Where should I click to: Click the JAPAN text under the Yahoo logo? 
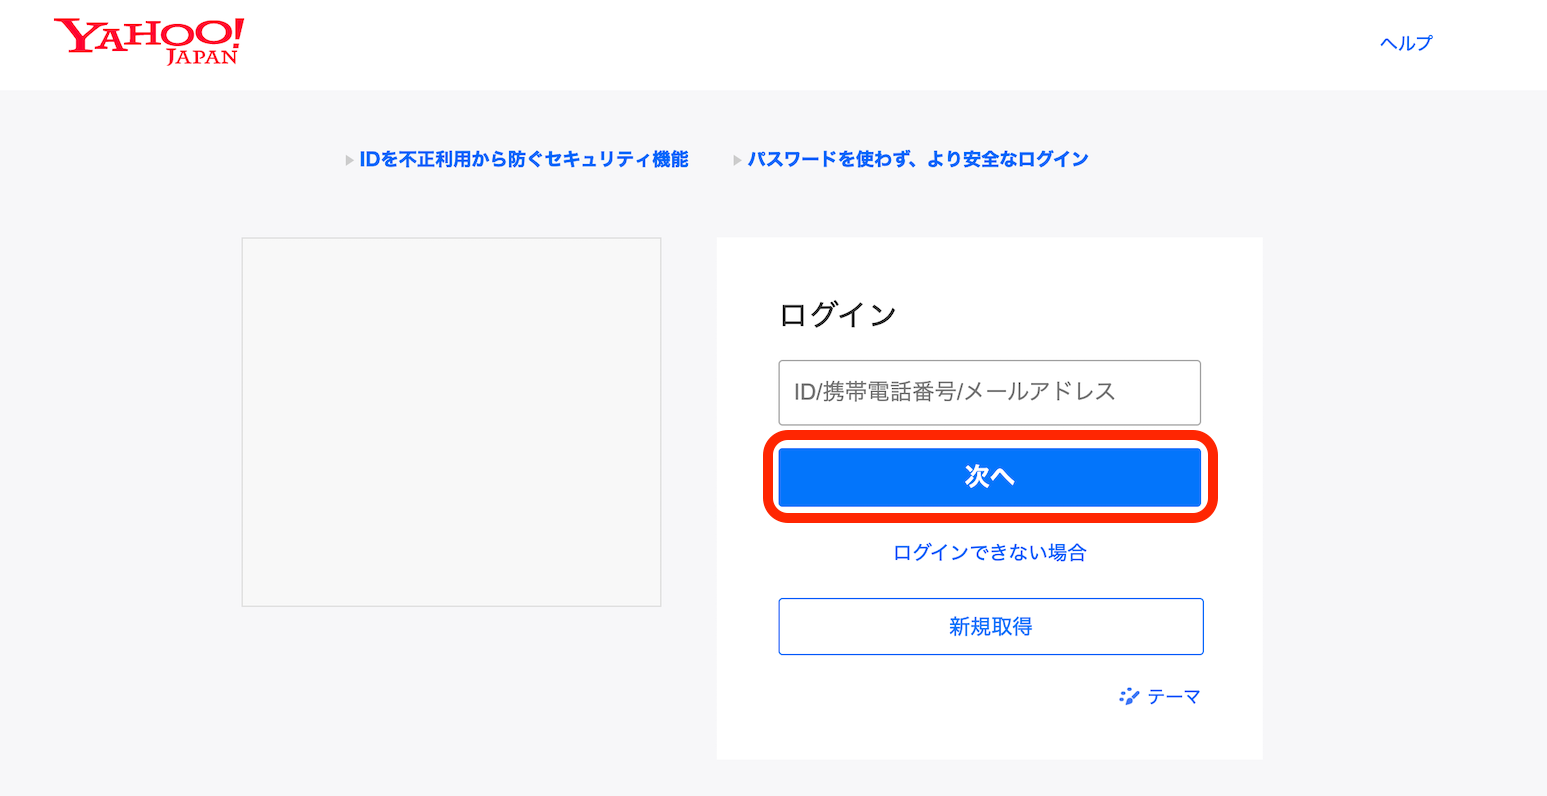pos(202,58)
